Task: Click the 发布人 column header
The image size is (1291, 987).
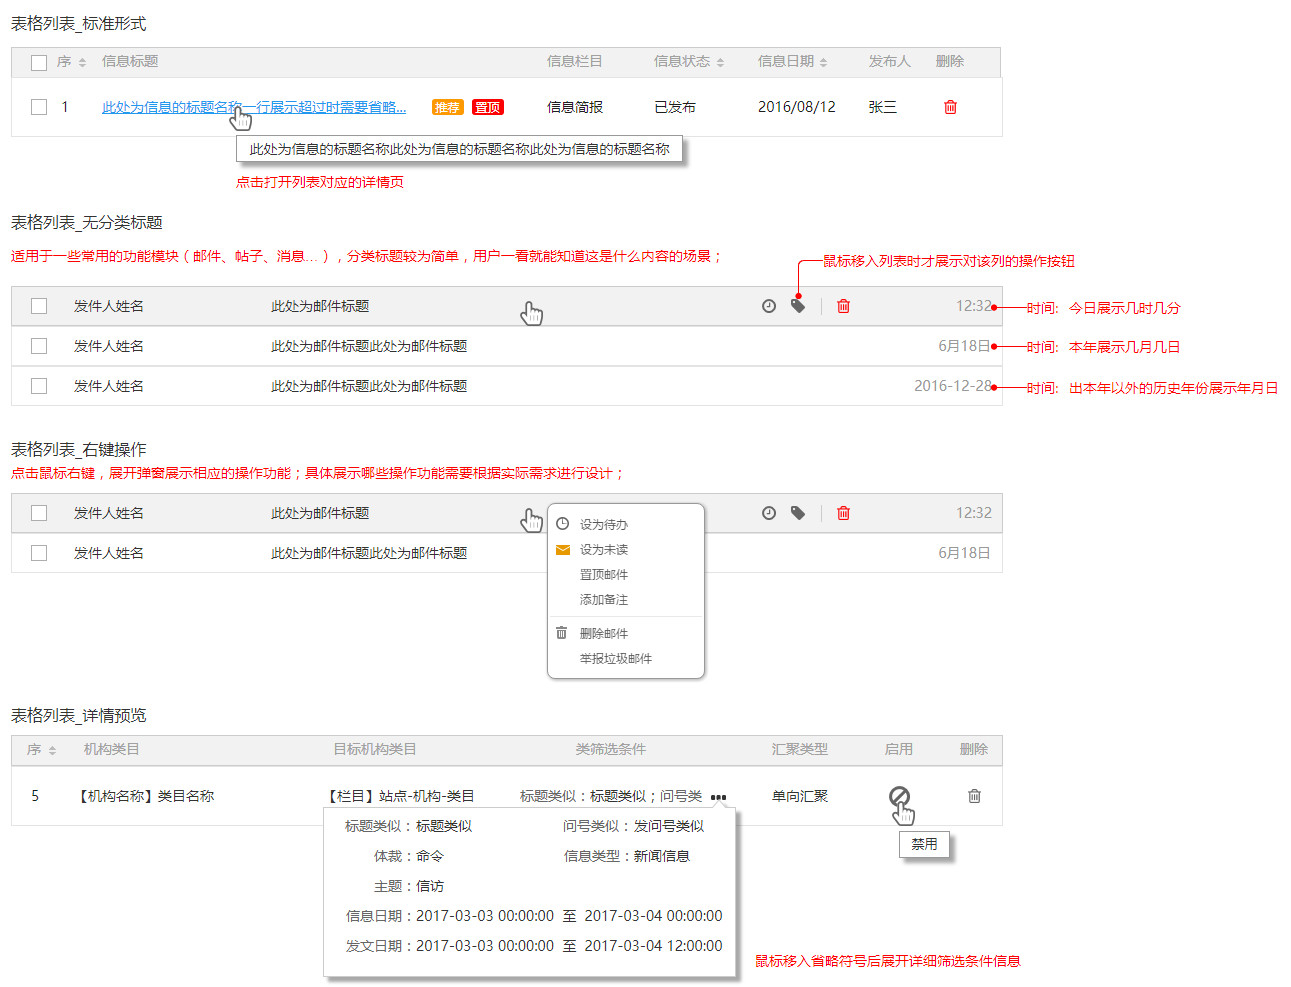Action: click(890, 61)
